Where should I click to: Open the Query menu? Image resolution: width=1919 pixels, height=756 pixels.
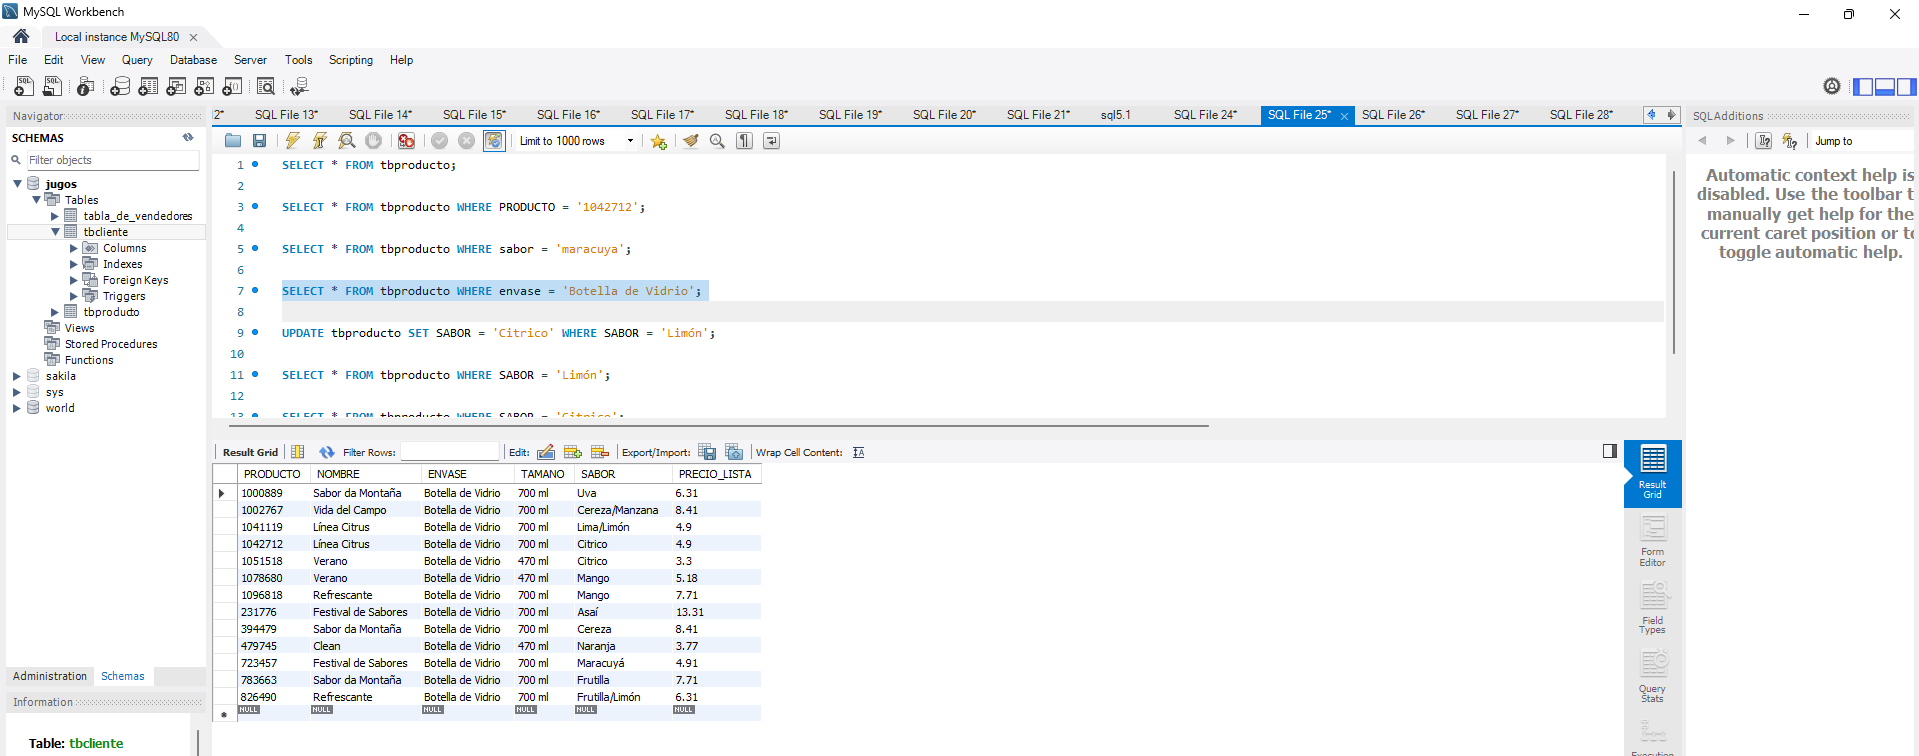pos(137,60)
